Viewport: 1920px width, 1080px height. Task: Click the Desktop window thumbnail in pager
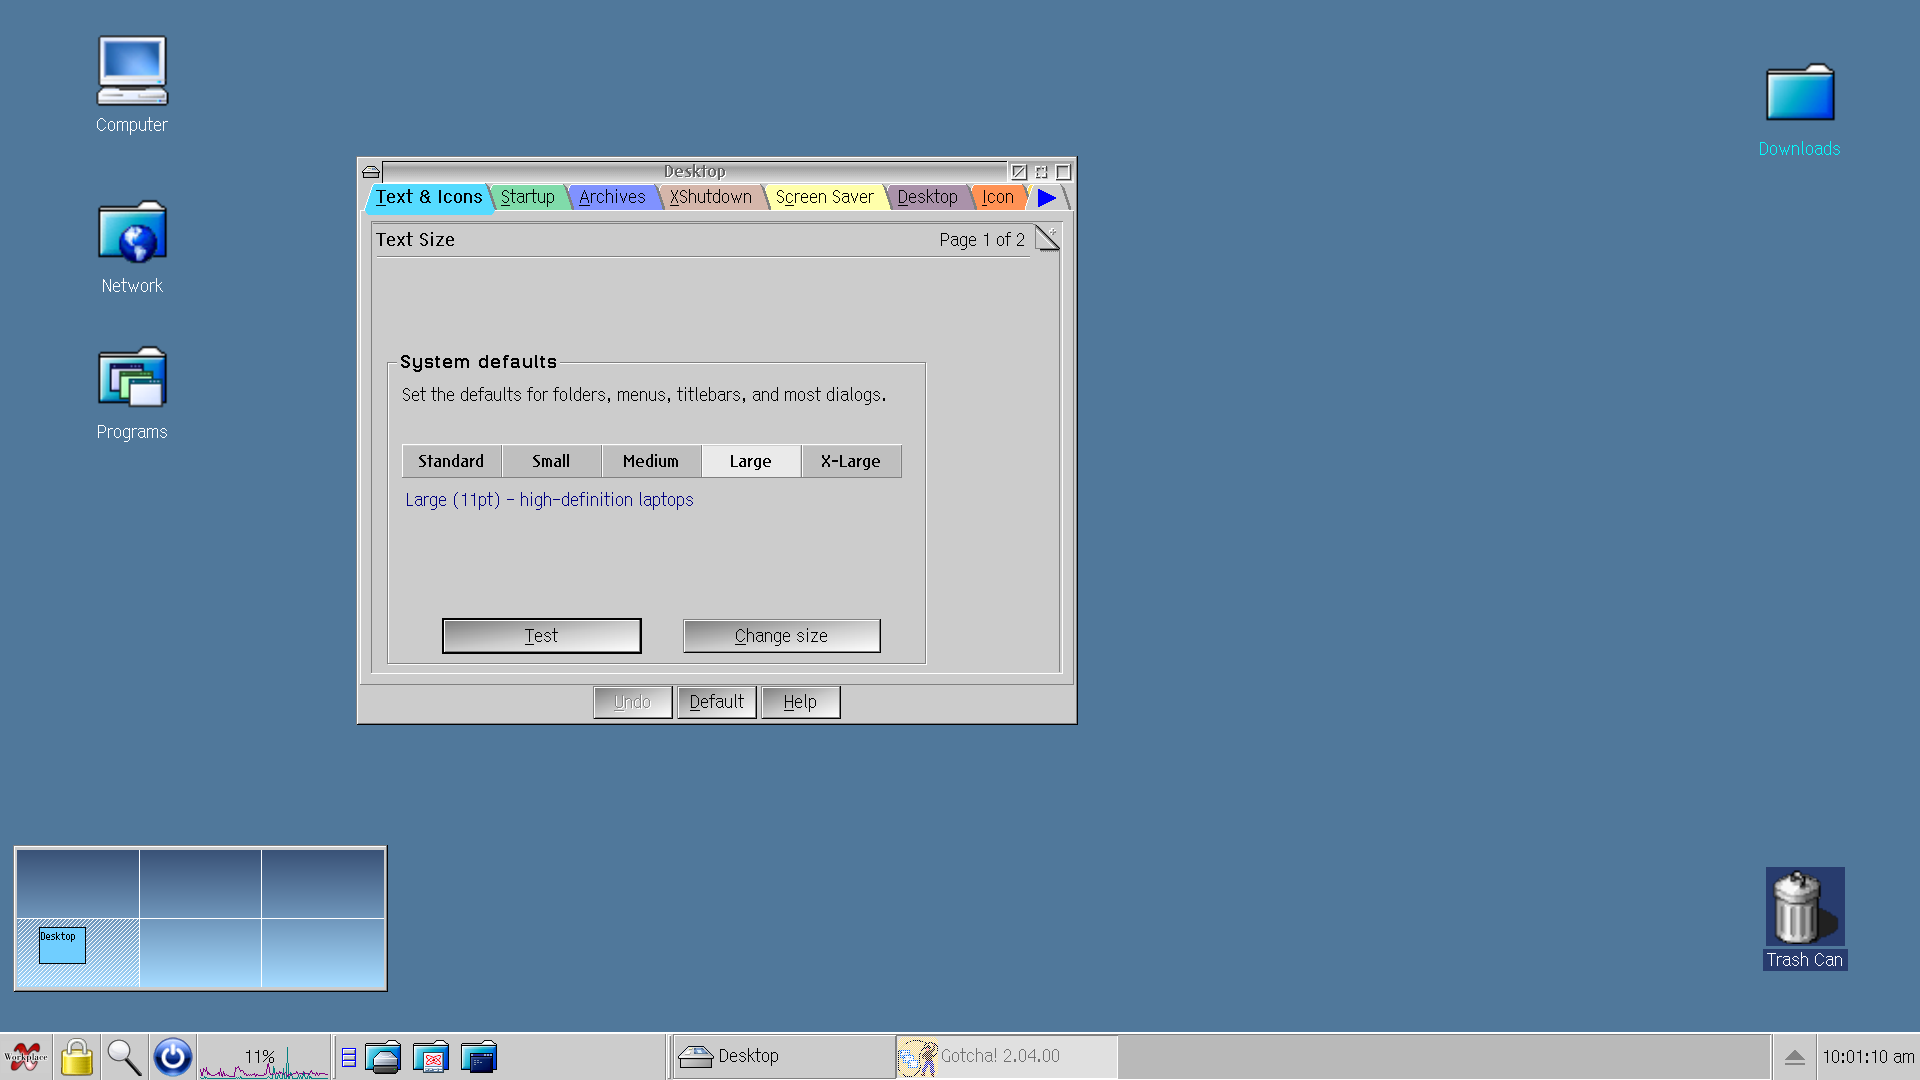pos(62,945)
